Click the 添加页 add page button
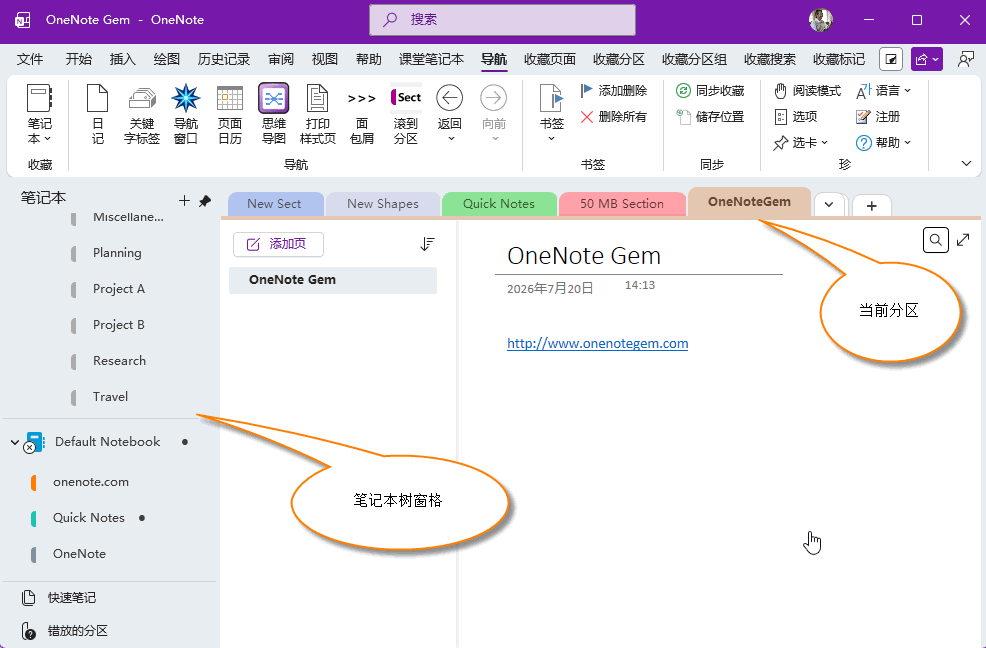 [x=278, y=244]
